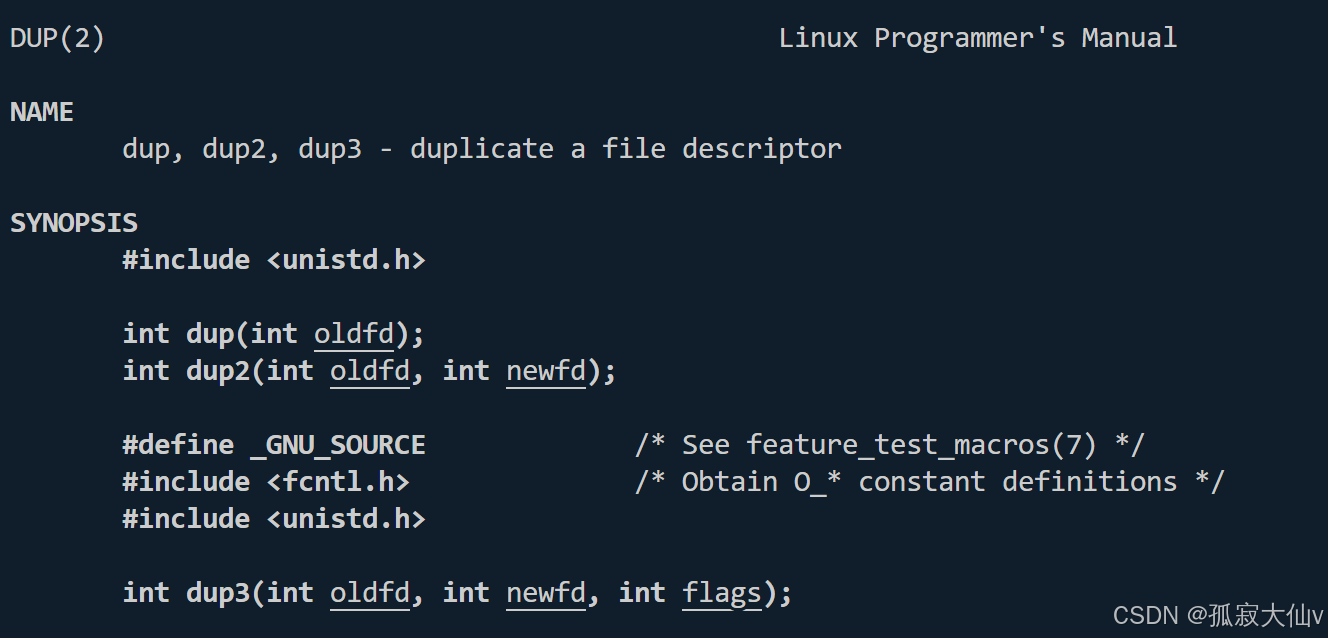Click underlined oldfd in the dup3() prototype

point(370,593)
